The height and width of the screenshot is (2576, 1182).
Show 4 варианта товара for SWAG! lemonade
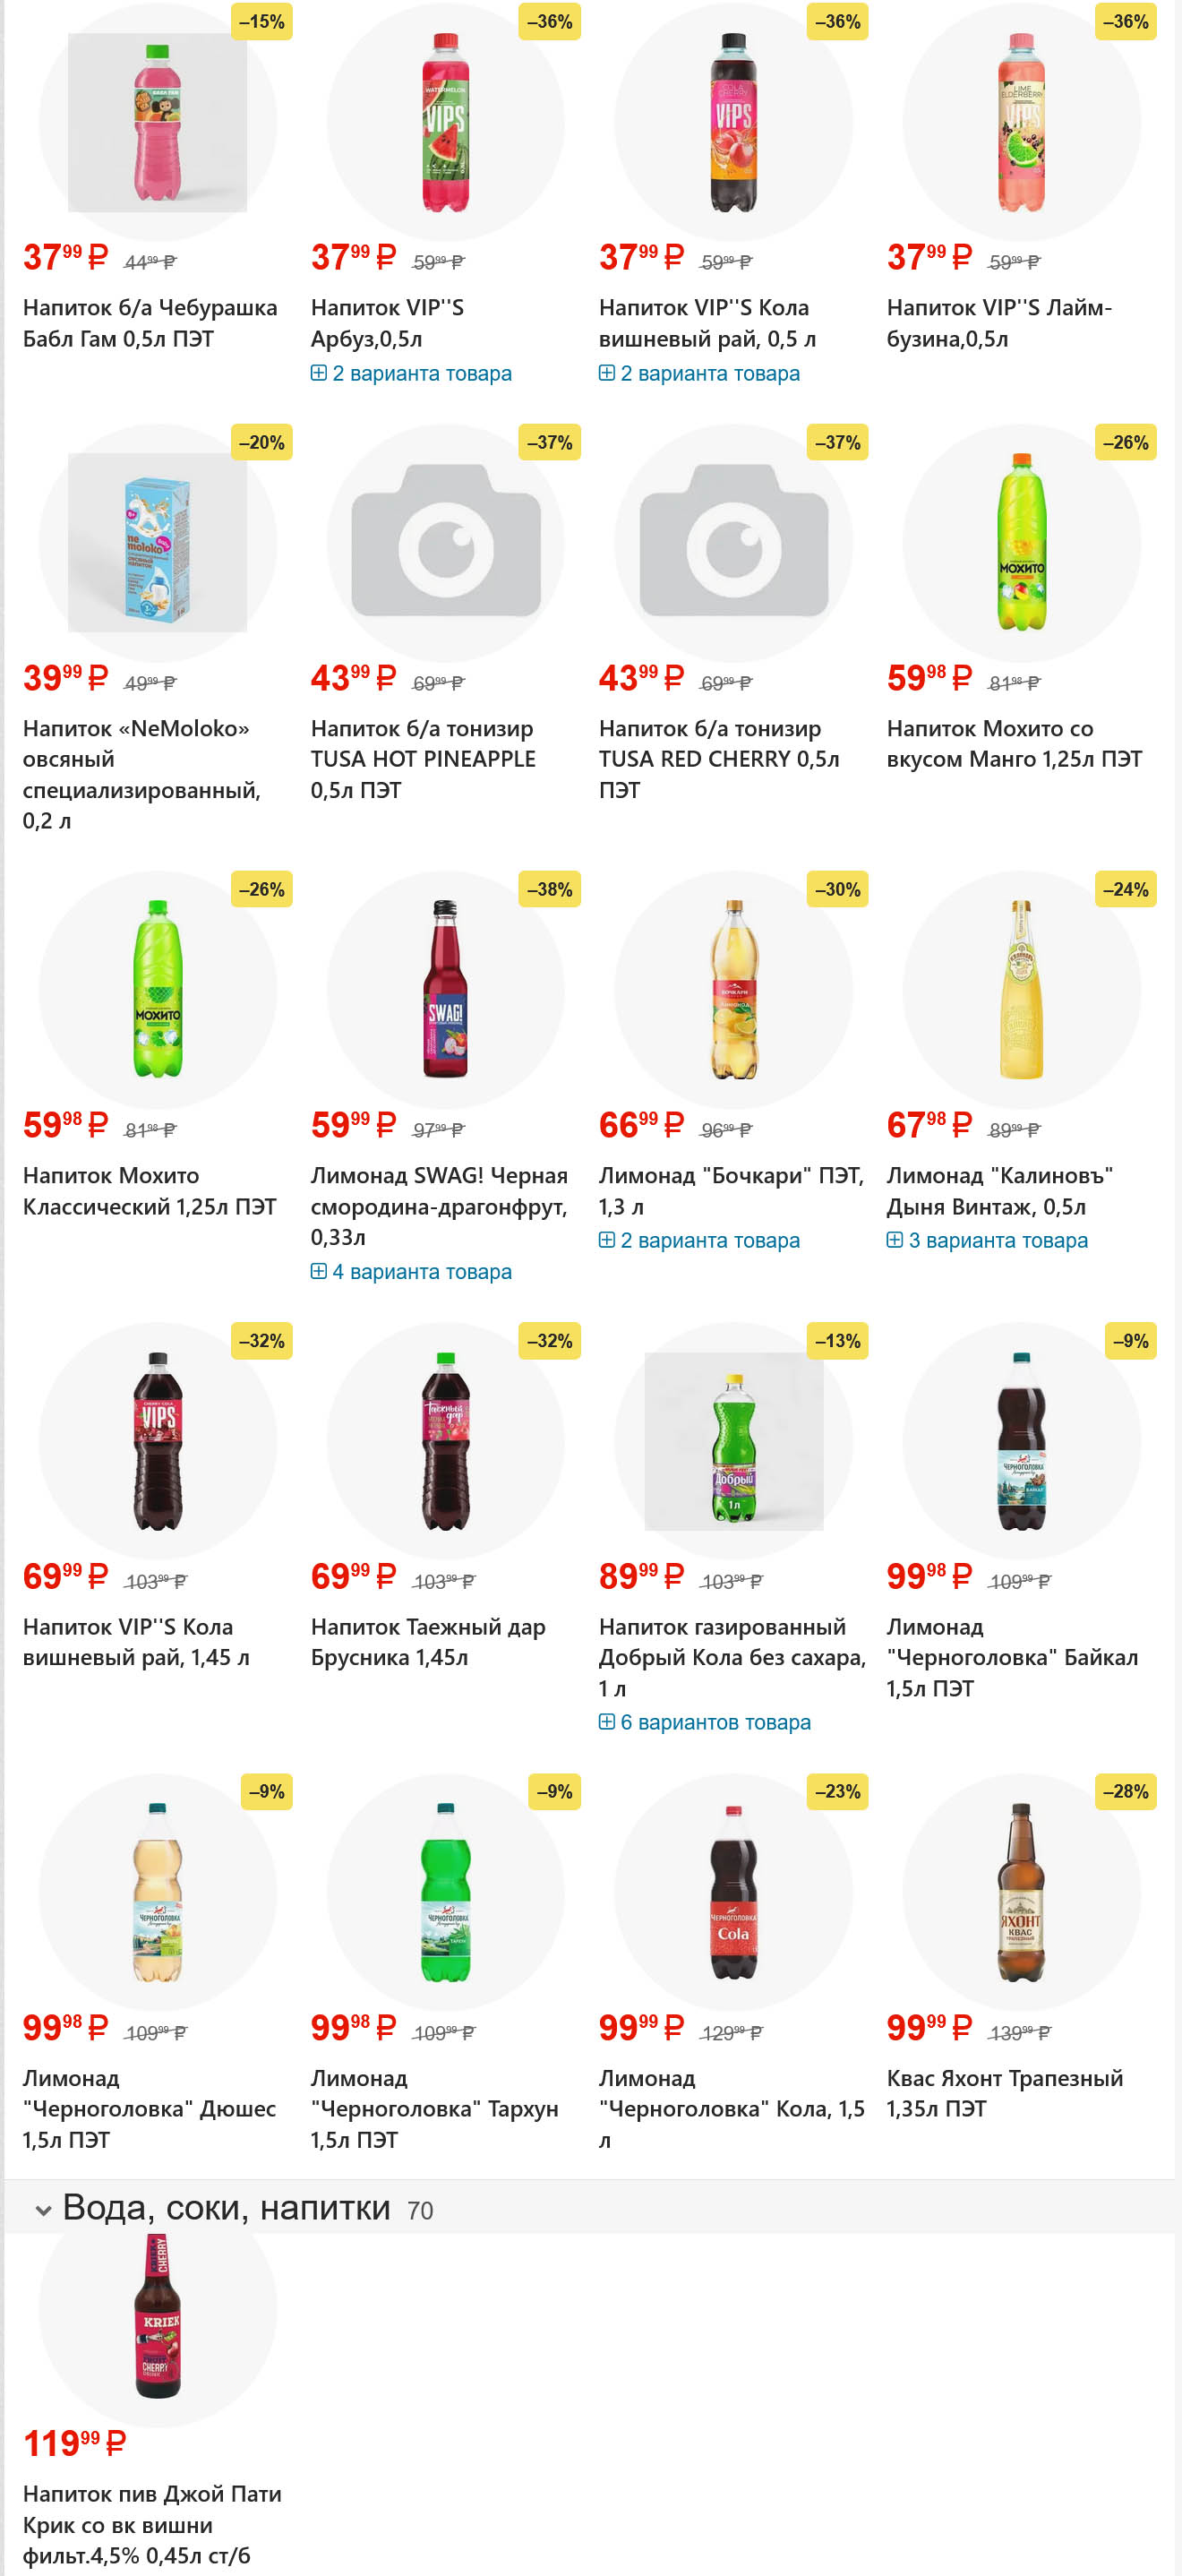pos(411,1271)
